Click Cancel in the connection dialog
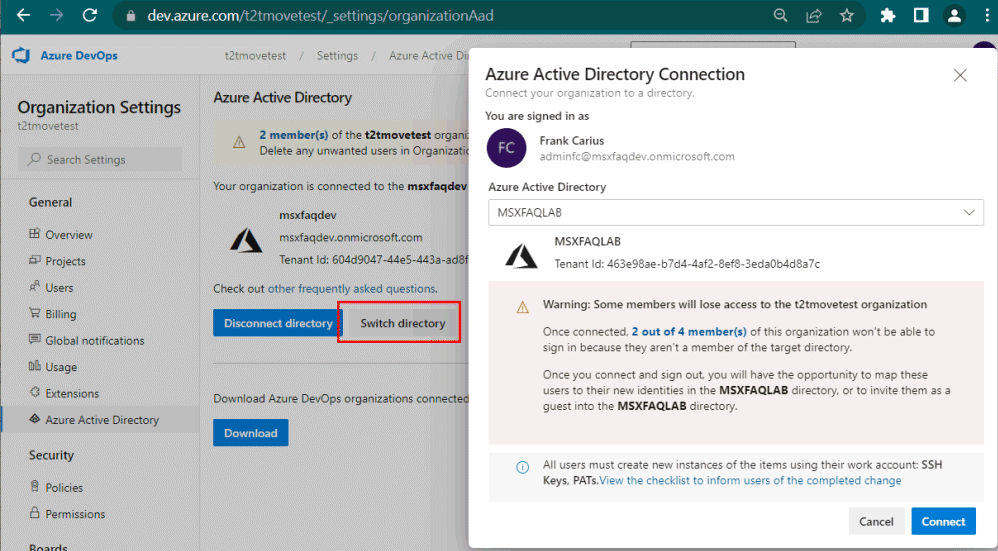The width and height of the screenshot is (998, 551). click(876, 521)
